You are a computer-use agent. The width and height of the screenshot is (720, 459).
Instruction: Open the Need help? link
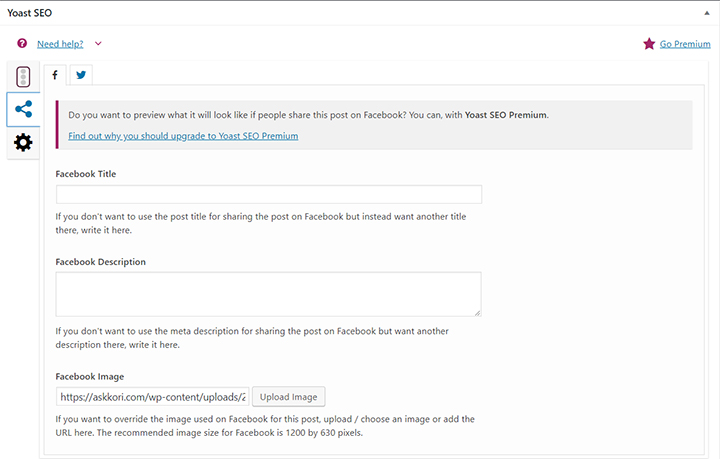click(60, 44)
